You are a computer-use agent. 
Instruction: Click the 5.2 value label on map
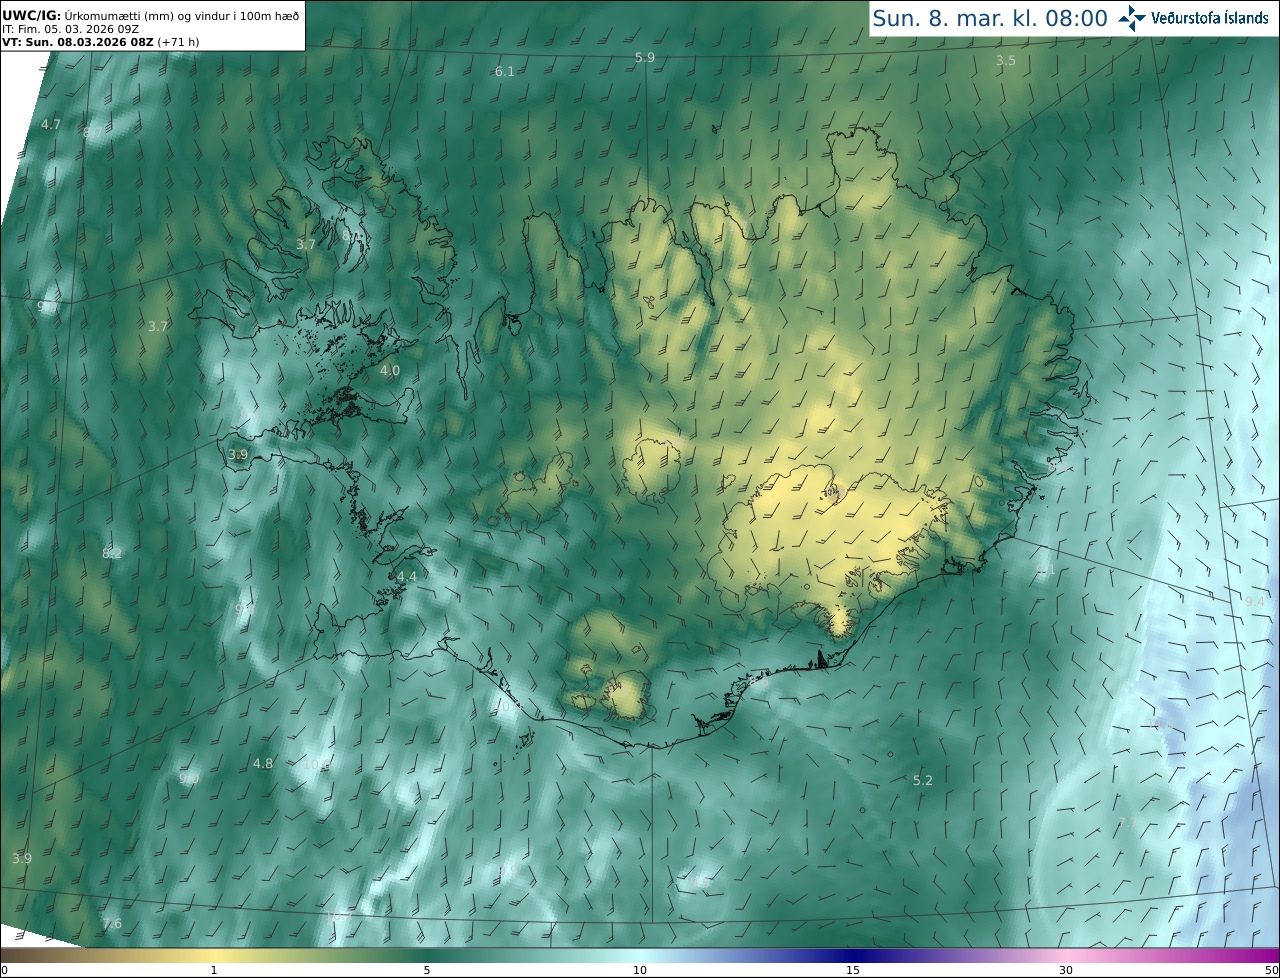(x=923, y=780)
